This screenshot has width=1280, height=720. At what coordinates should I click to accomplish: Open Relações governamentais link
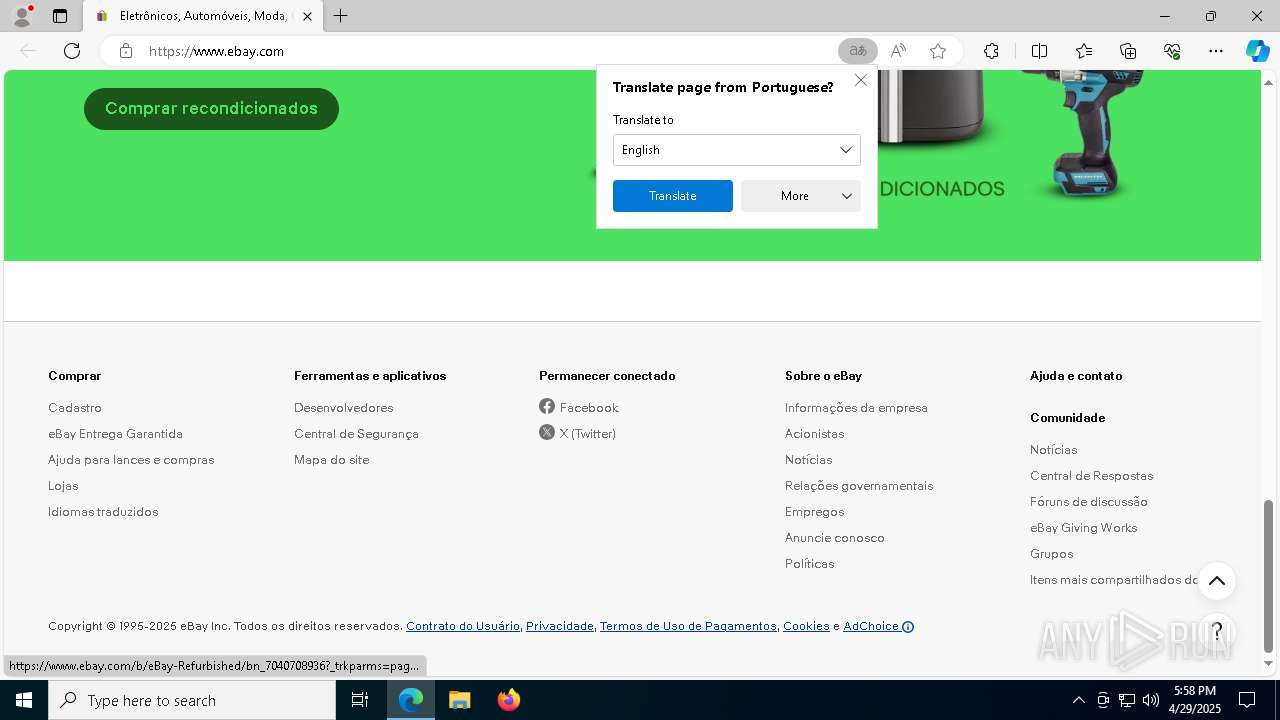point(859,485)
